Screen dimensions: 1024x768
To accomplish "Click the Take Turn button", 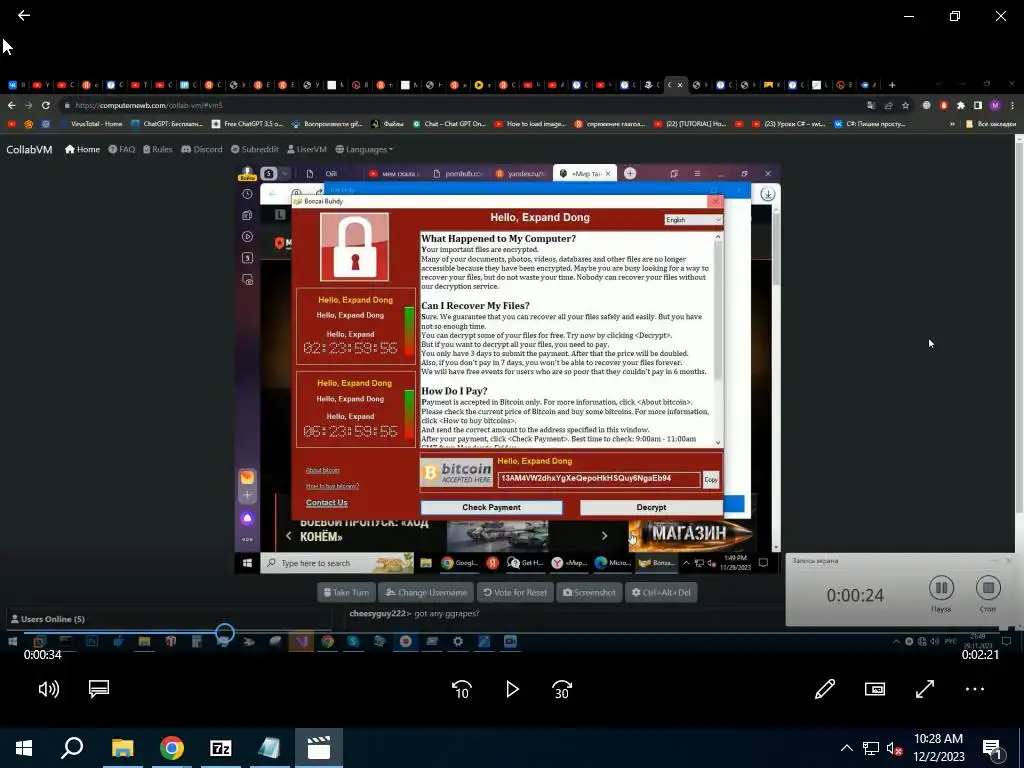I will pos(346,592).
